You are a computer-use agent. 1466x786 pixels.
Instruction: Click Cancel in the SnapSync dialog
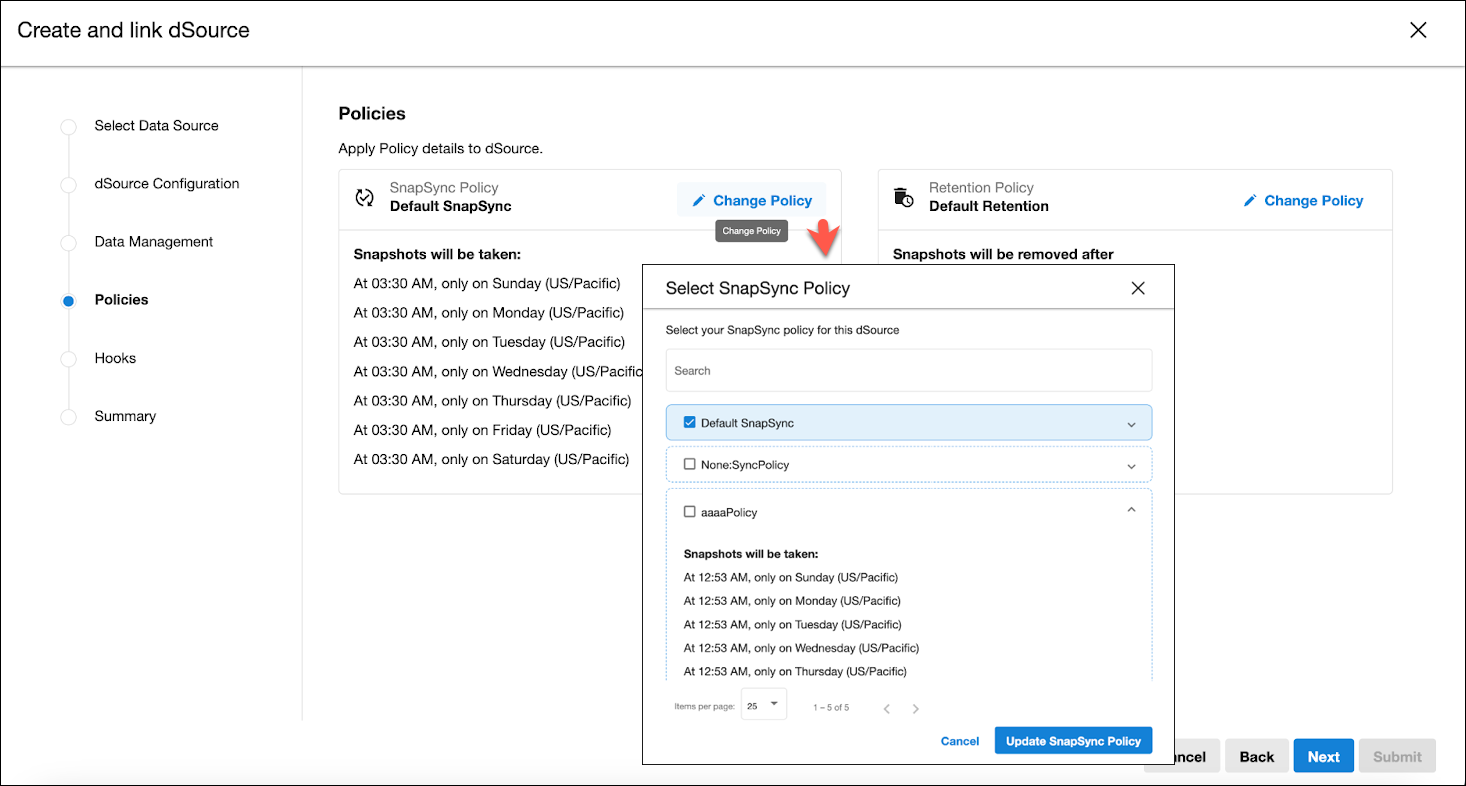pos(959,741)
